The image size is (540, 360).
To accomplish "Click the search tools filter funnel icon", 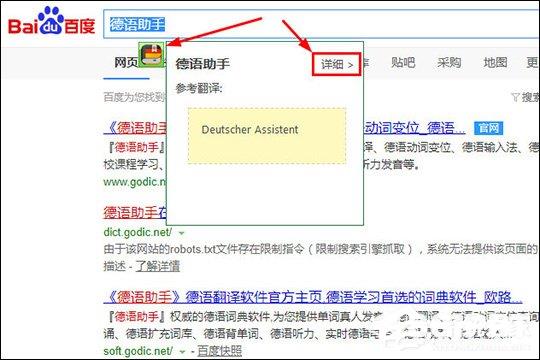I will point(515,97).
